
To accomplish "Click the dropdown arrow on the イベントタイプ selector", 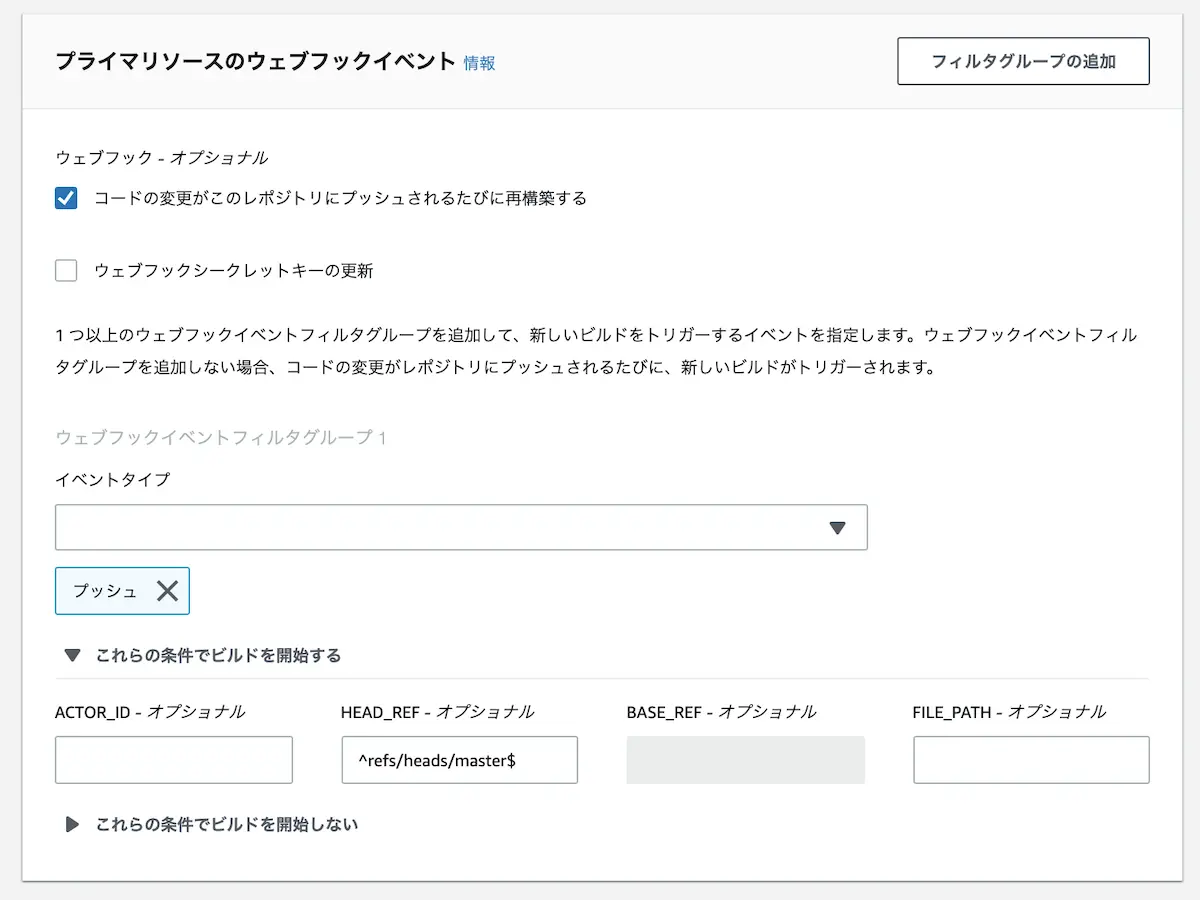I will (x=838, y=527).
